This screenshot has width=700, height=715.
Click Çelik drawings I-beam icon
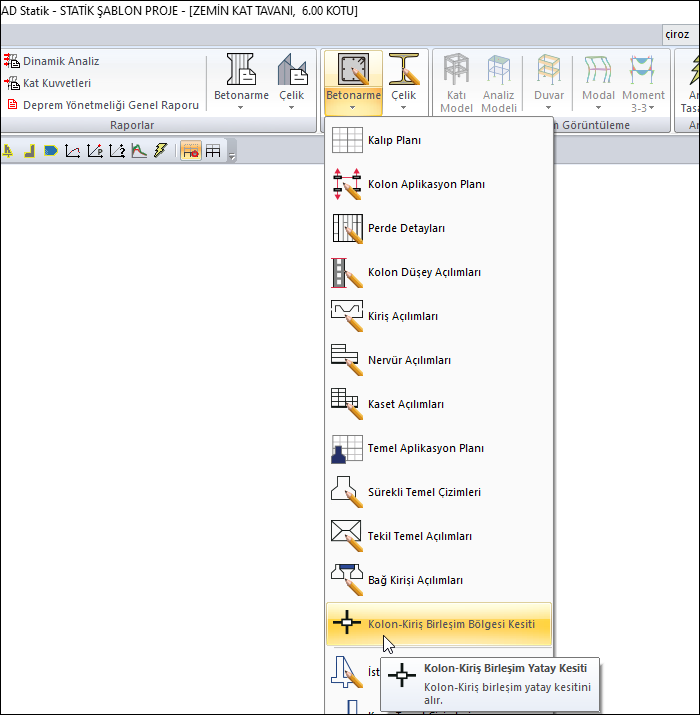coord(404,69)
